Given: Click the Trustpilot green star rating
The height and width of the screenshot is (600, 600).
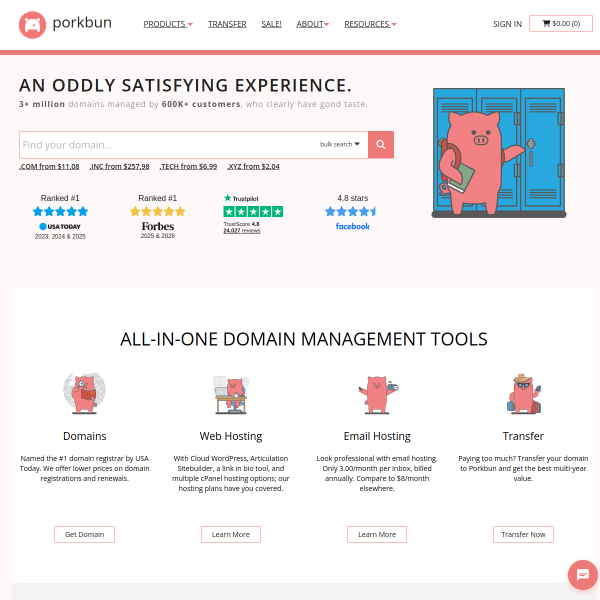Looking at the screenshot, I should (253, 211).
